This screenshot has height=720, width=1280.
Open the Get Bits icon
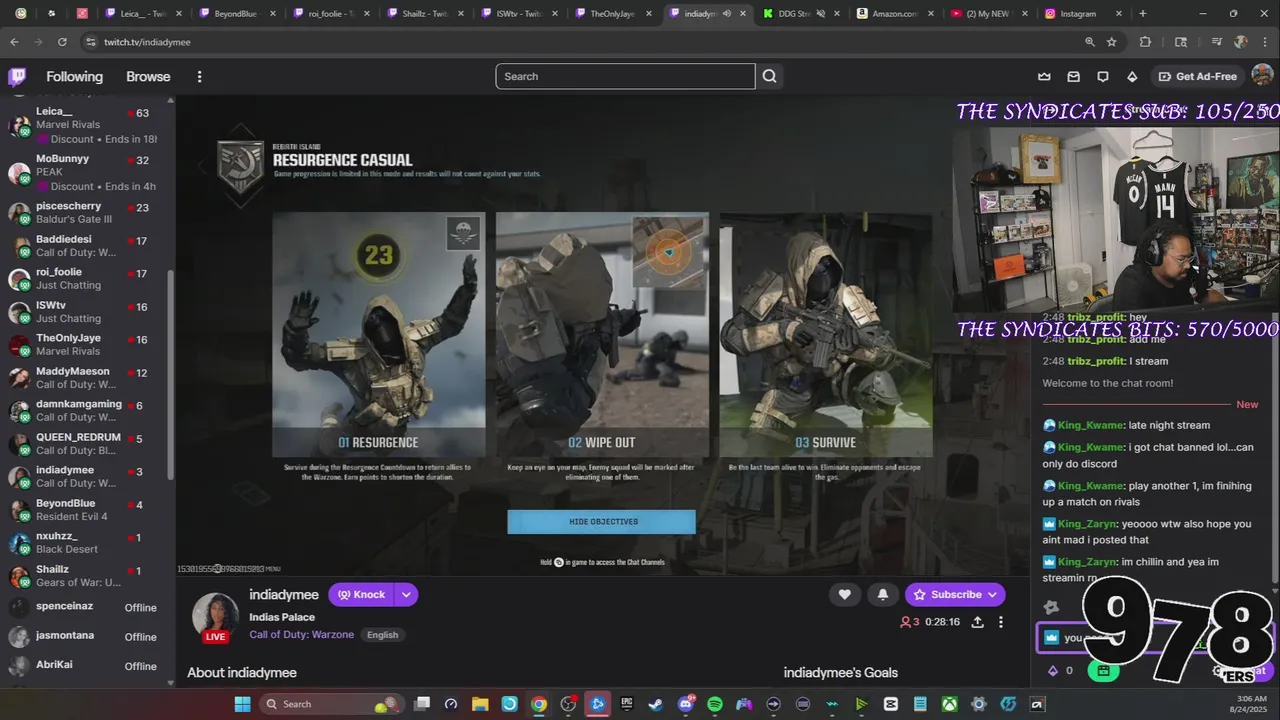1132,77
